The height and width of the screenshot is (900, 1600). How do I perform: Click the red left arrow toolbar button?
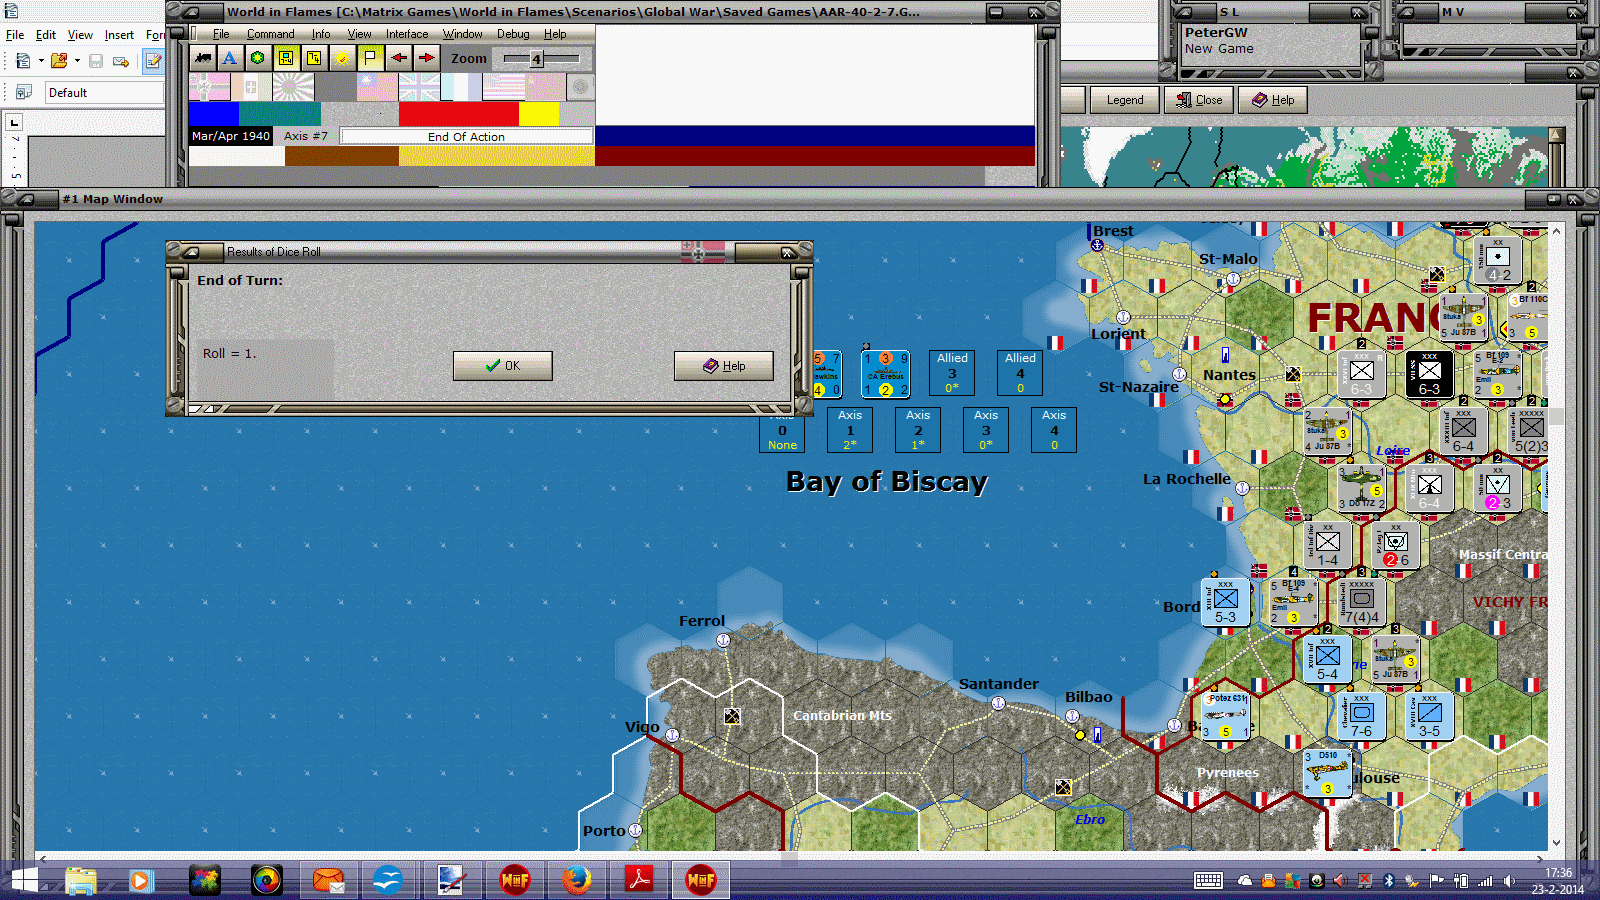398,58
